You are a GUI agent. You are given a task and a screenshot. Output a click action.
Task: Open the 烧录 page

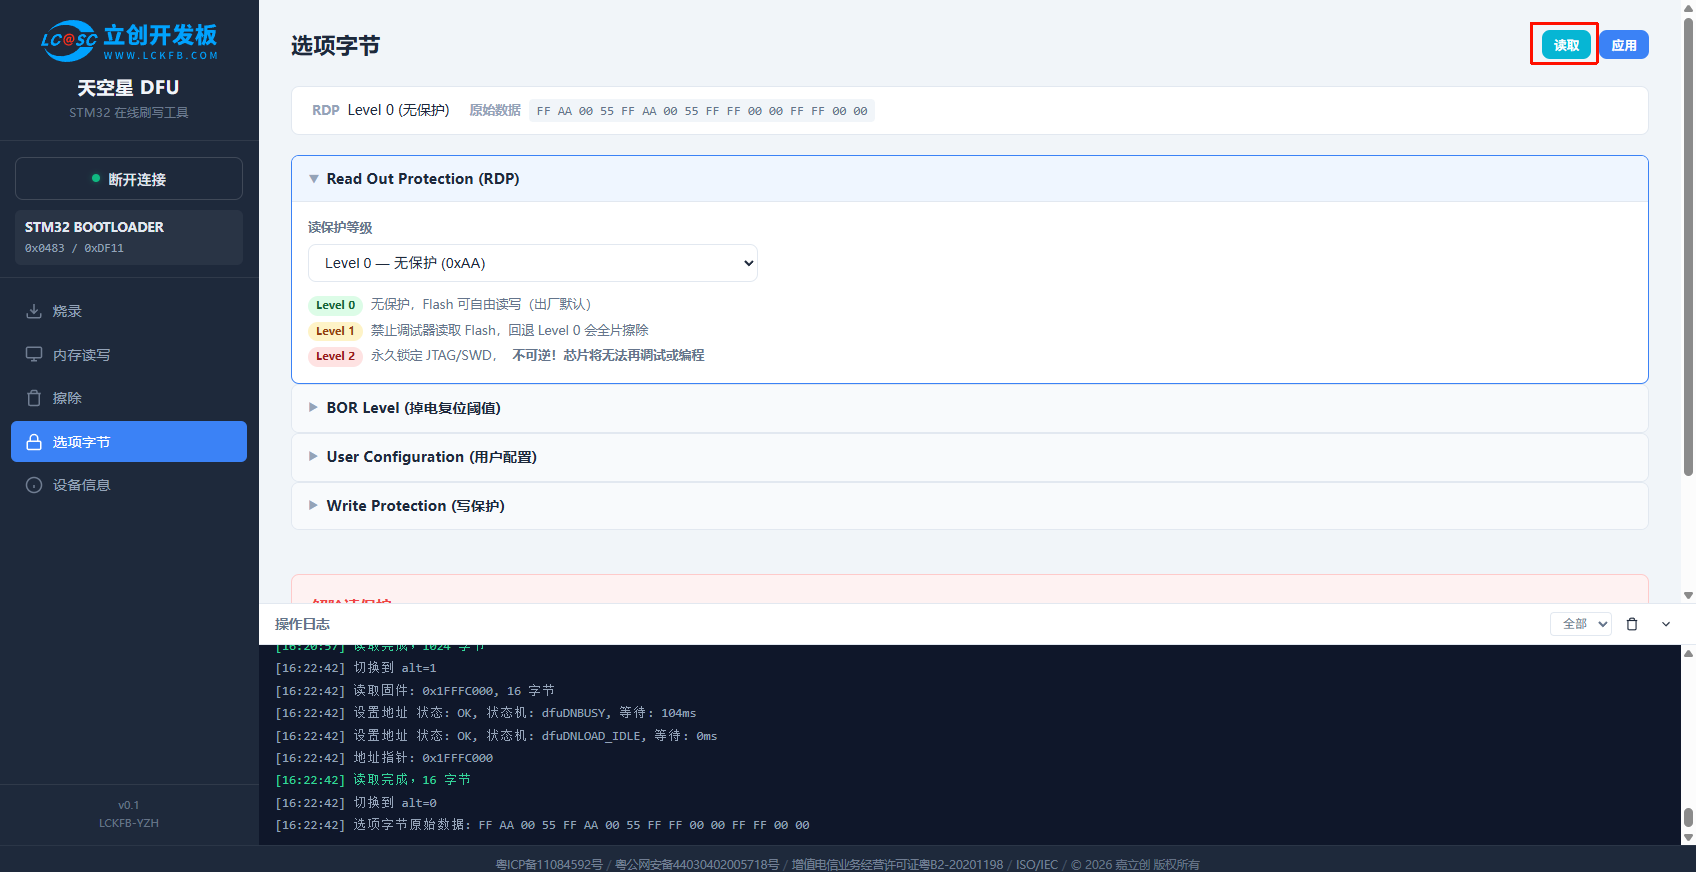pyautogui.click(x=129, y=311)
